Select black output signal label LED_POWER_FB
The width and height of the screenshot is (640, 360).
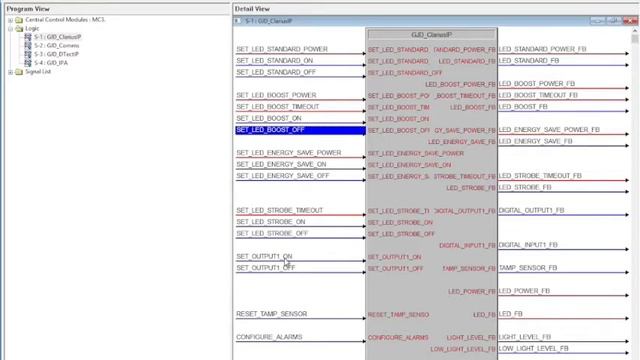(524, 291)
